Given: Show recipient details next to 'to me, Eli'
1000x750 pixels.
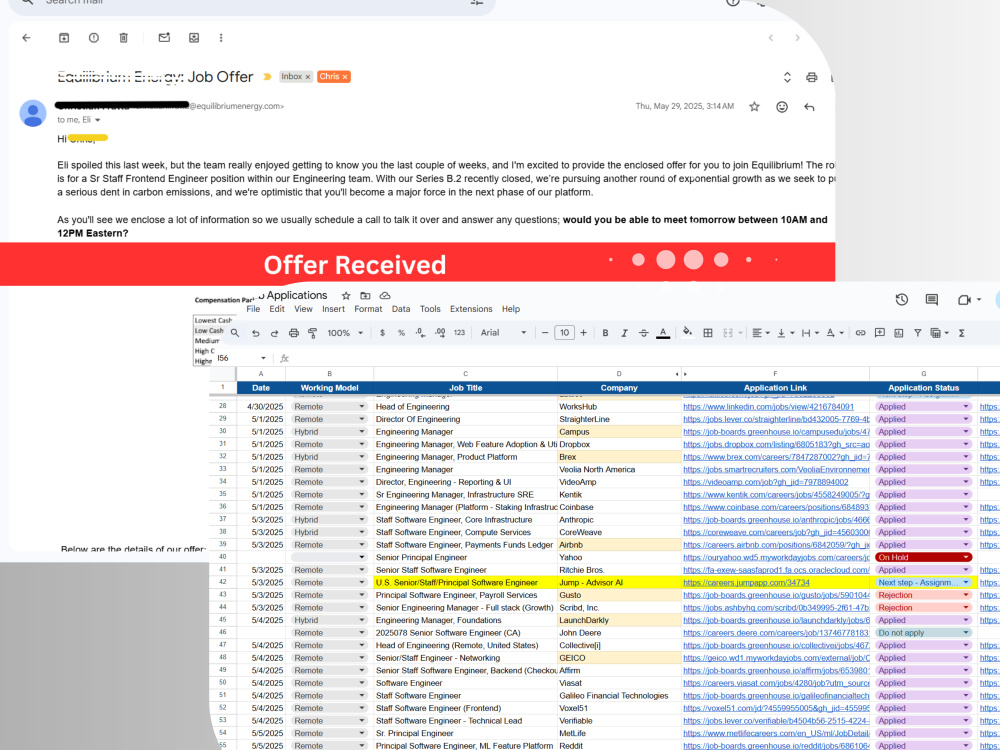Looking at the screenshot, I should click(x=98, y=120).
